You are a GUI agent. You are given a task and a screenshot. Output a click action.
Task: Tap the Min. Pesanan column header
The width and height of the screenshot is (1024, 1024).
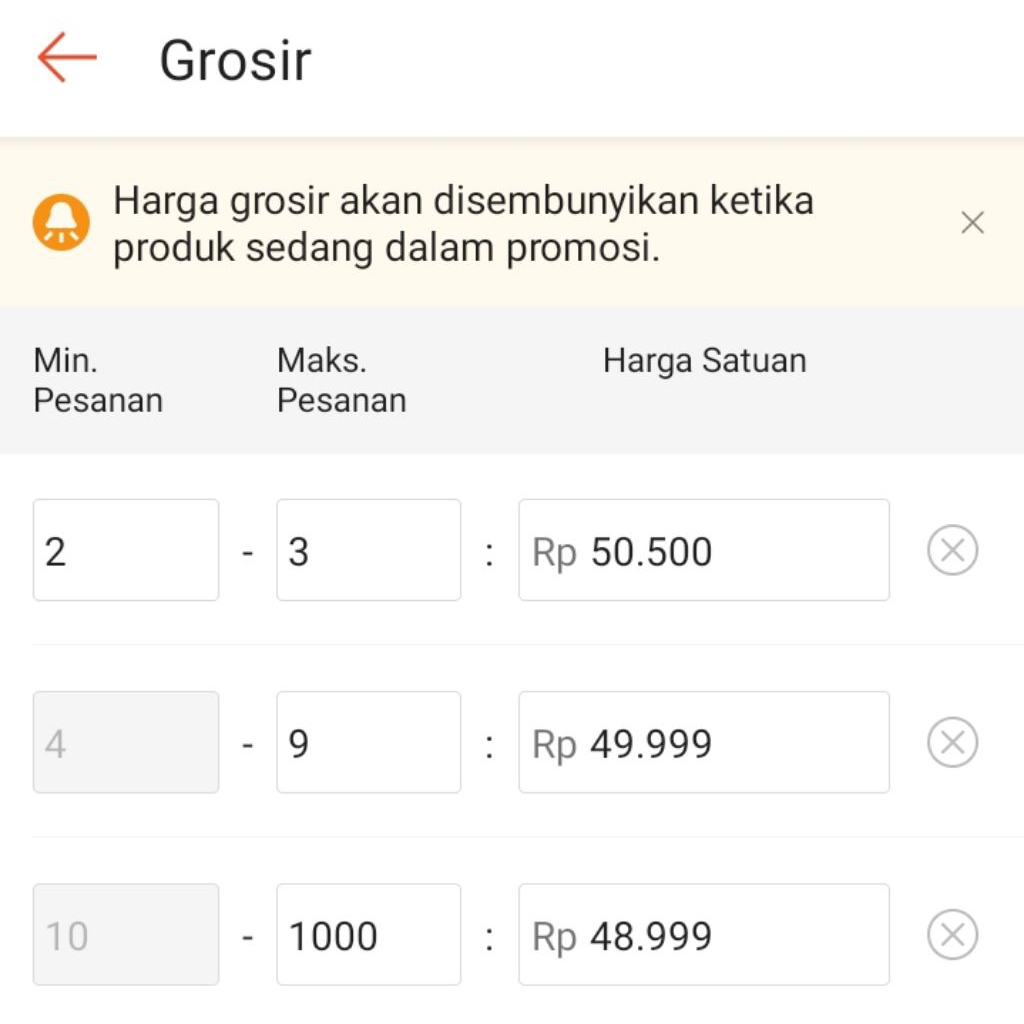98,380
